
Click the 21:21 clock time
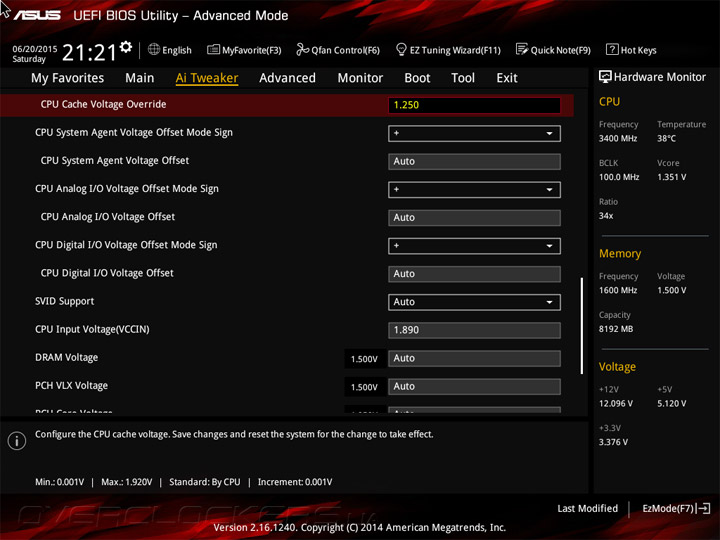click(89, 52)
